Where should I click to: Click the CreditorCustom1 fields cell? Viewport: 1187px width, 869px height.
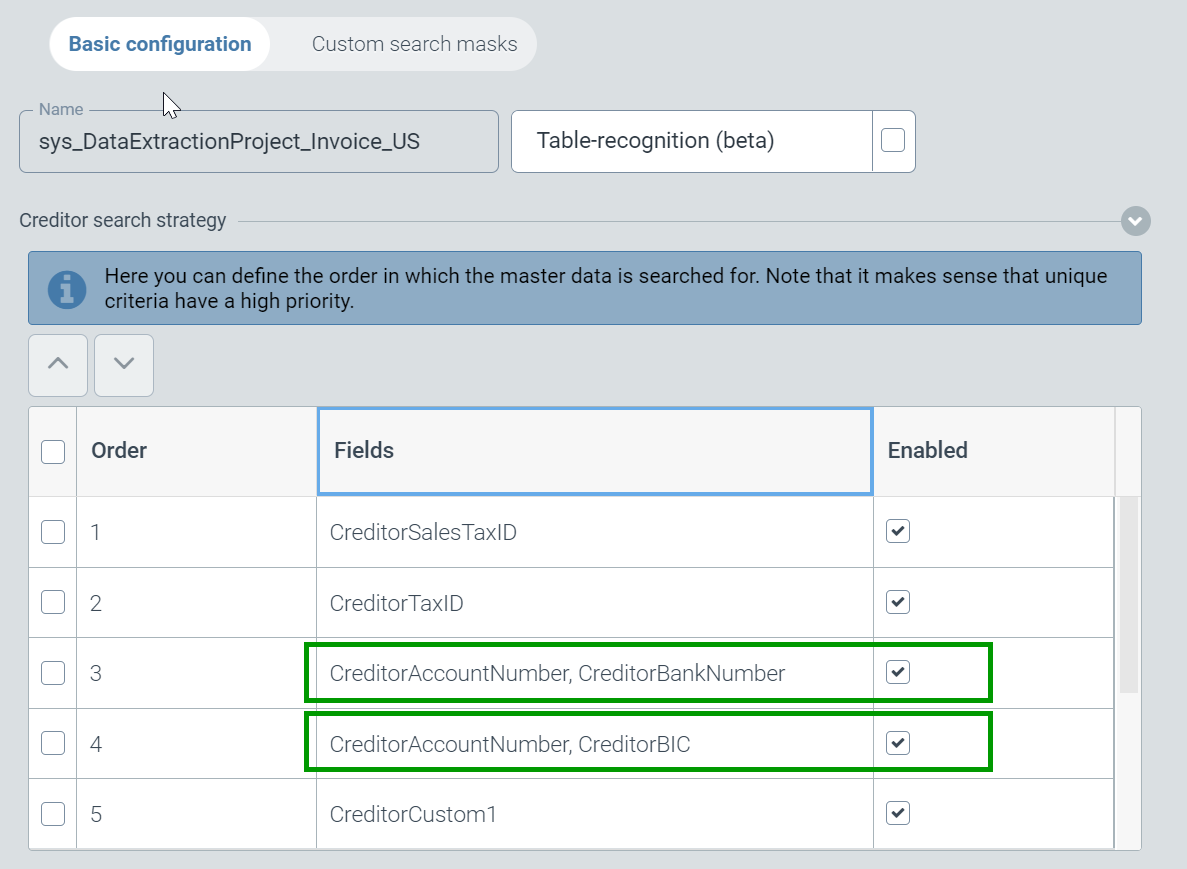pyautogui.click(x=413, y=814)
